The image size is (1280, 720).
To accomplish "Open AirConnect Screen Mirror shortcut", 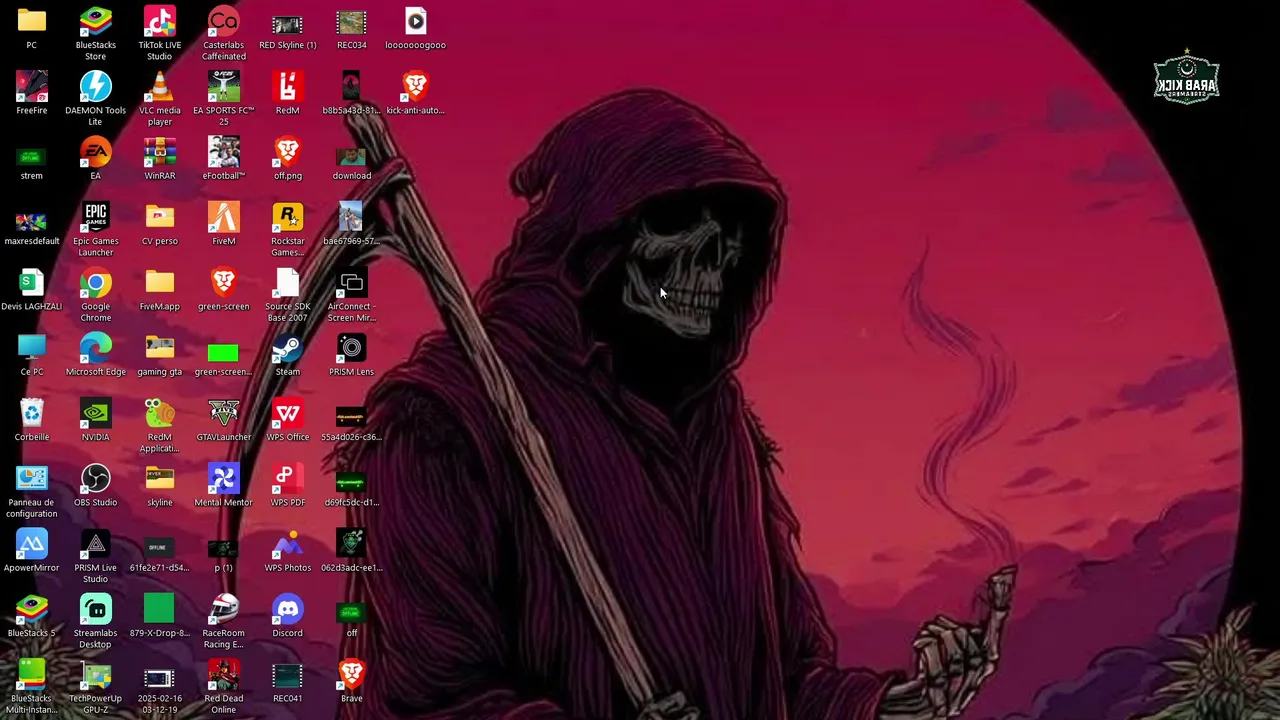I will [351, 283].
